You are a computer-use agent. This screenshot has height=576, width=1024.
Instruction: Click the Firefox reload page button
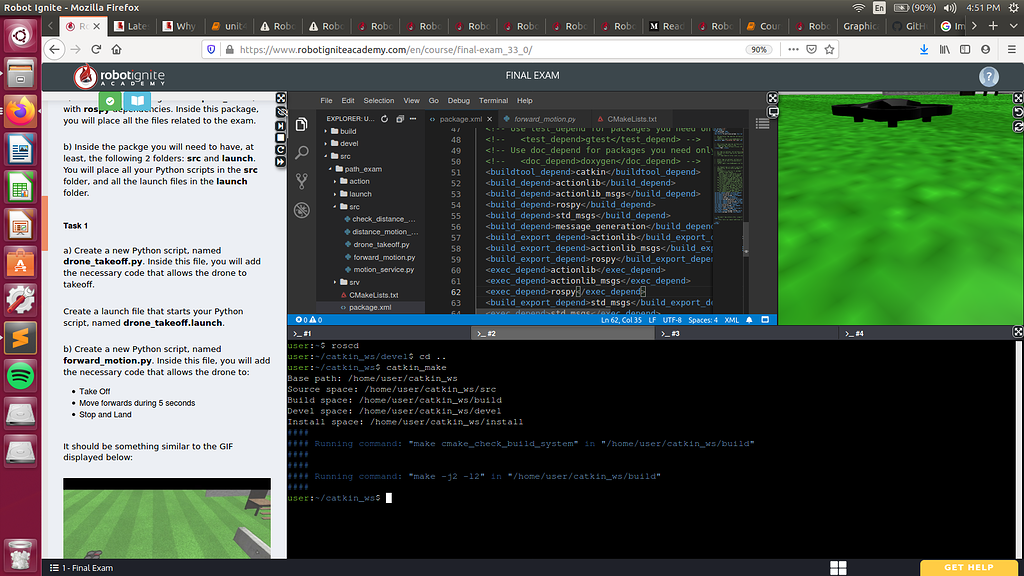(94, 49)
